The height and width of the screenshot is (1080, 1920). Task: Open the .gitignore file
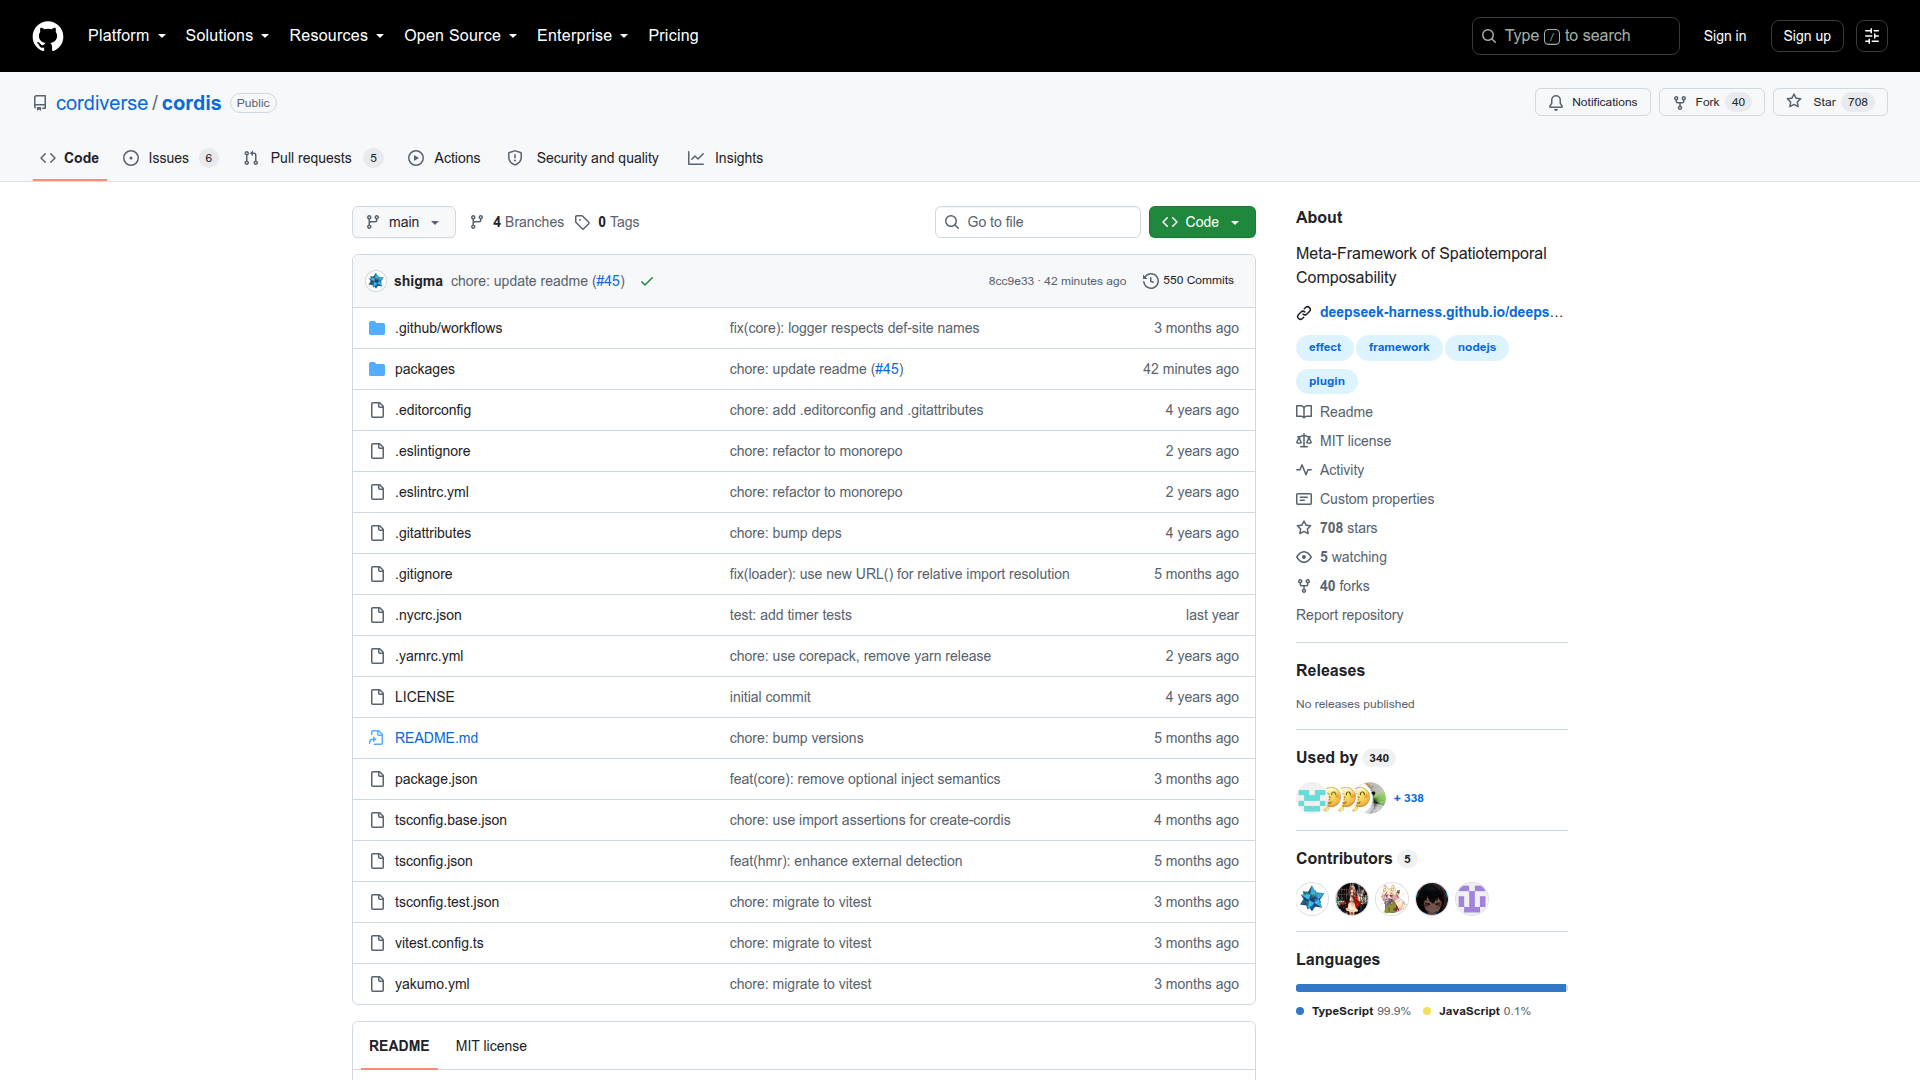pos(423,574)
